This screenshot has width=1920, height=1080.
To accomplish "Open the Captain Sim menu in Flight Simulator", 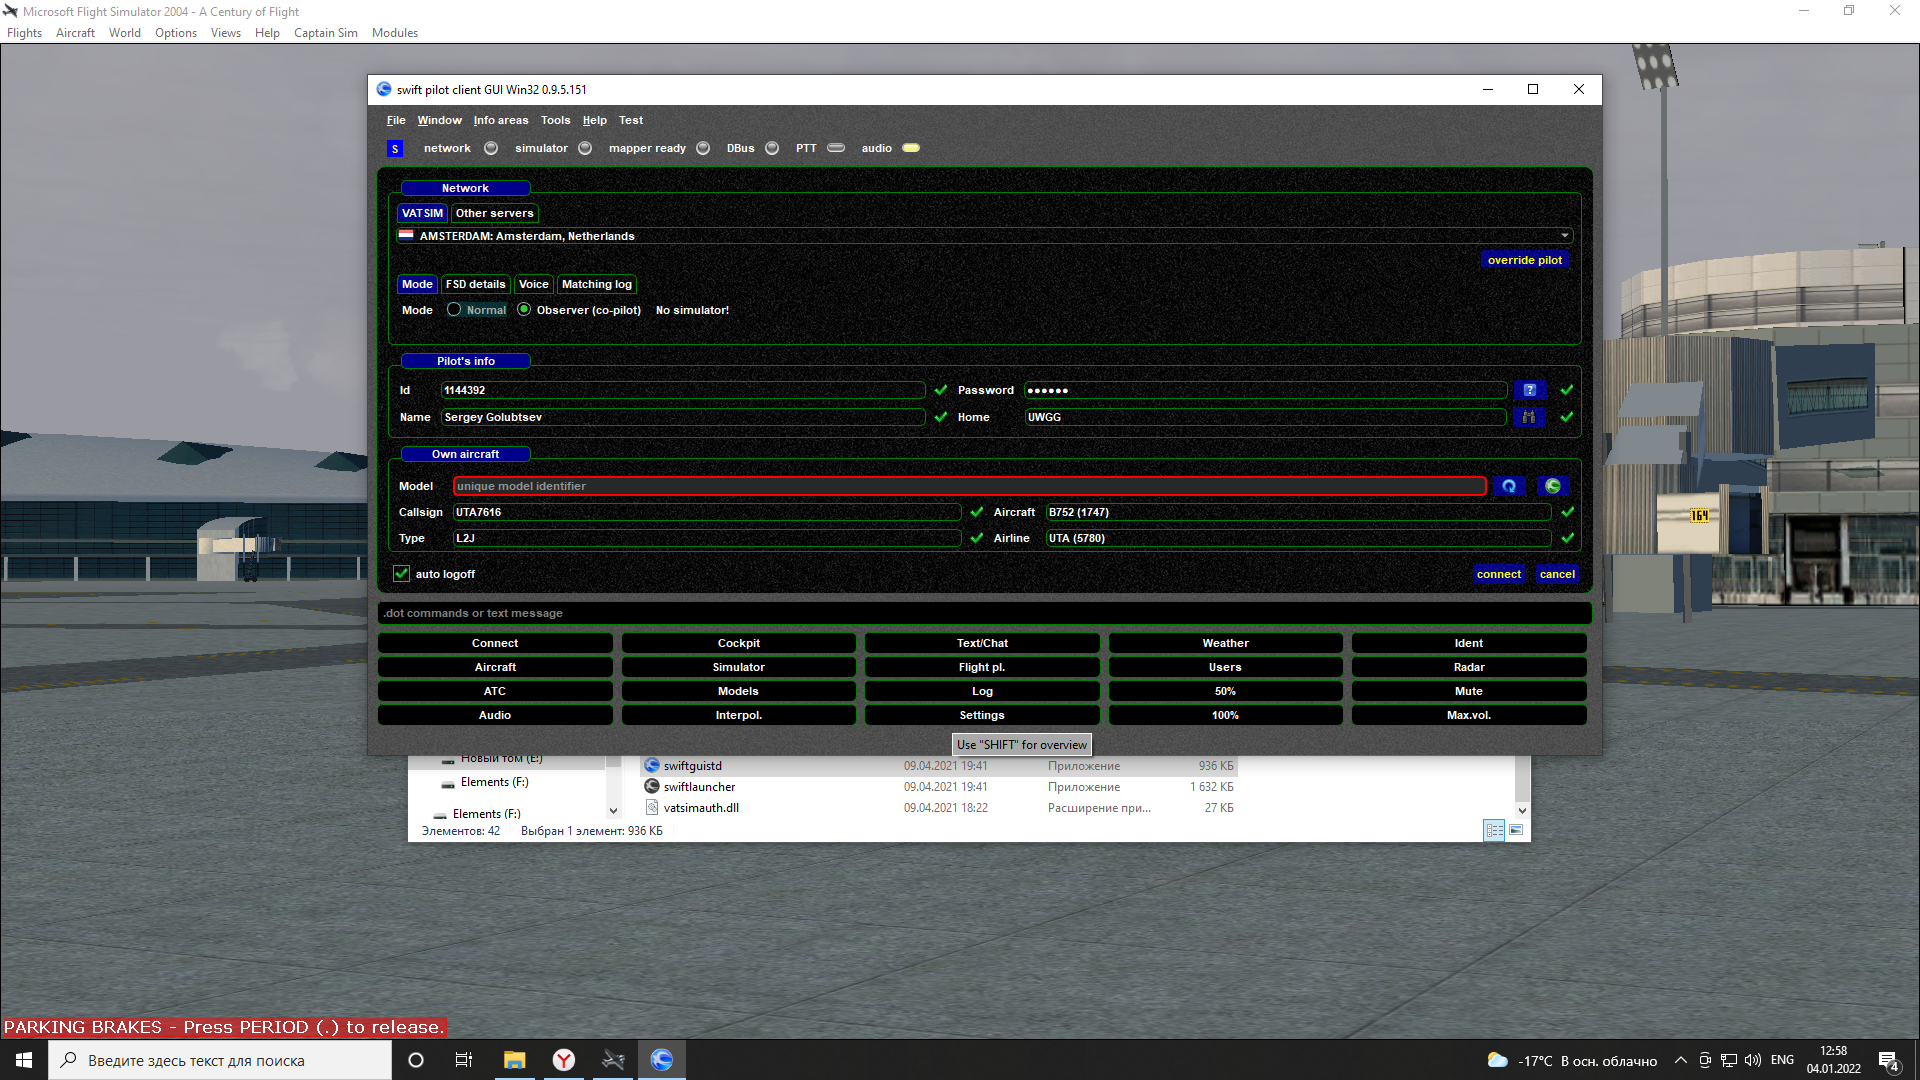I will point(326,33).
